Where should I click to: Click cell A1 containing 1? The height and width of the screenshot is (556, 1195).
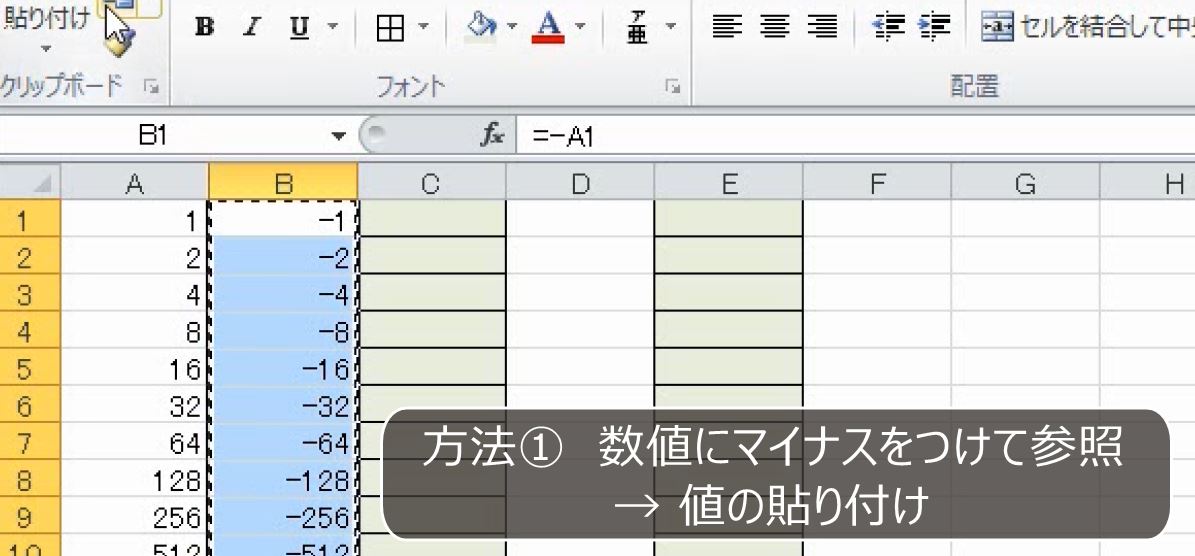(134, 219)
